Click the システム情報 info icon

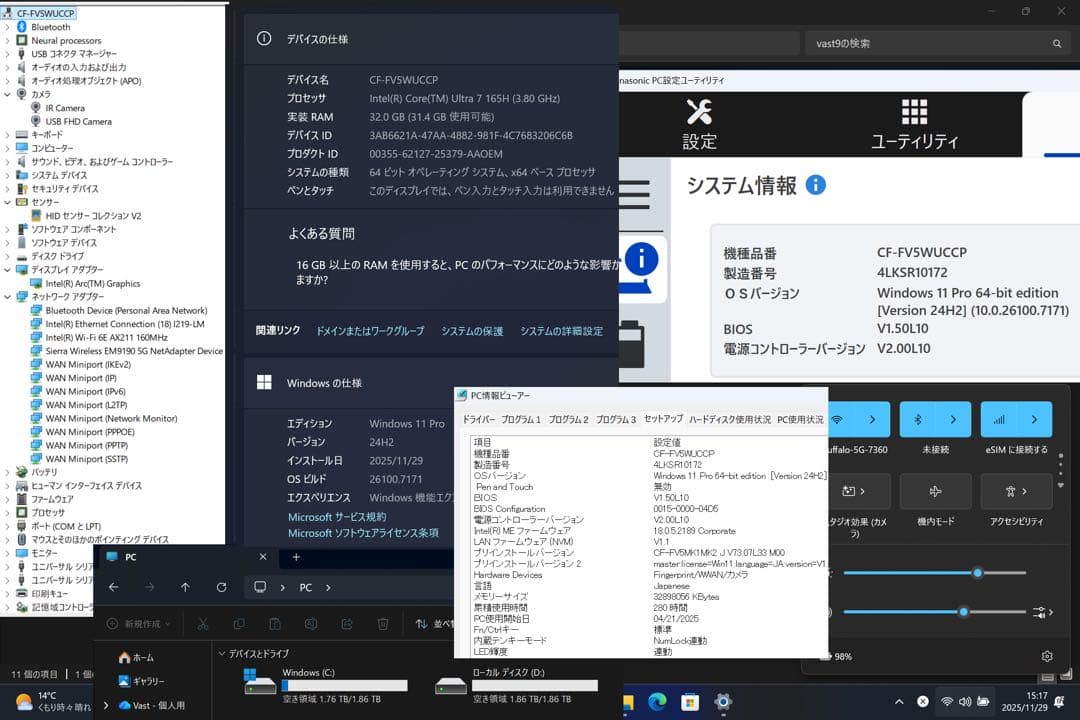[x=815, y=184]
